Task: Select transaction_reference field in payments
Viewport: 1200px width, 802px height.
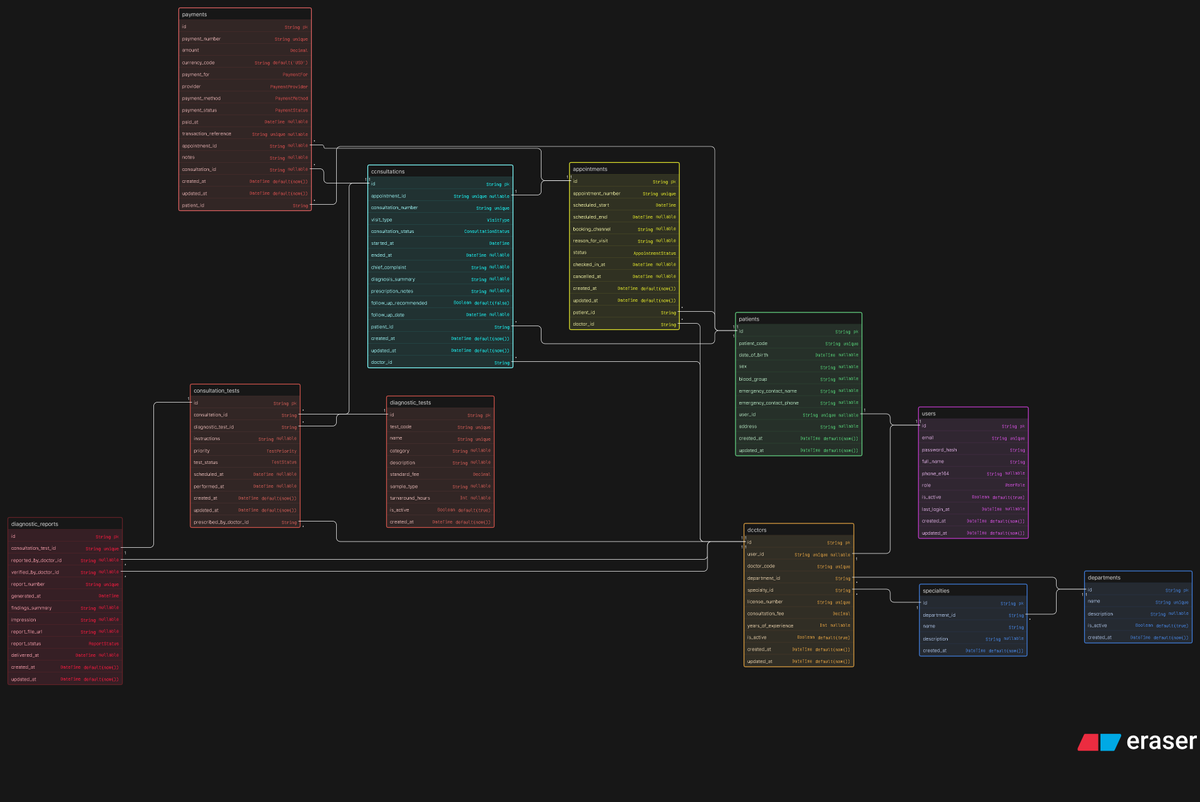Action: click(x=245, y=134)
